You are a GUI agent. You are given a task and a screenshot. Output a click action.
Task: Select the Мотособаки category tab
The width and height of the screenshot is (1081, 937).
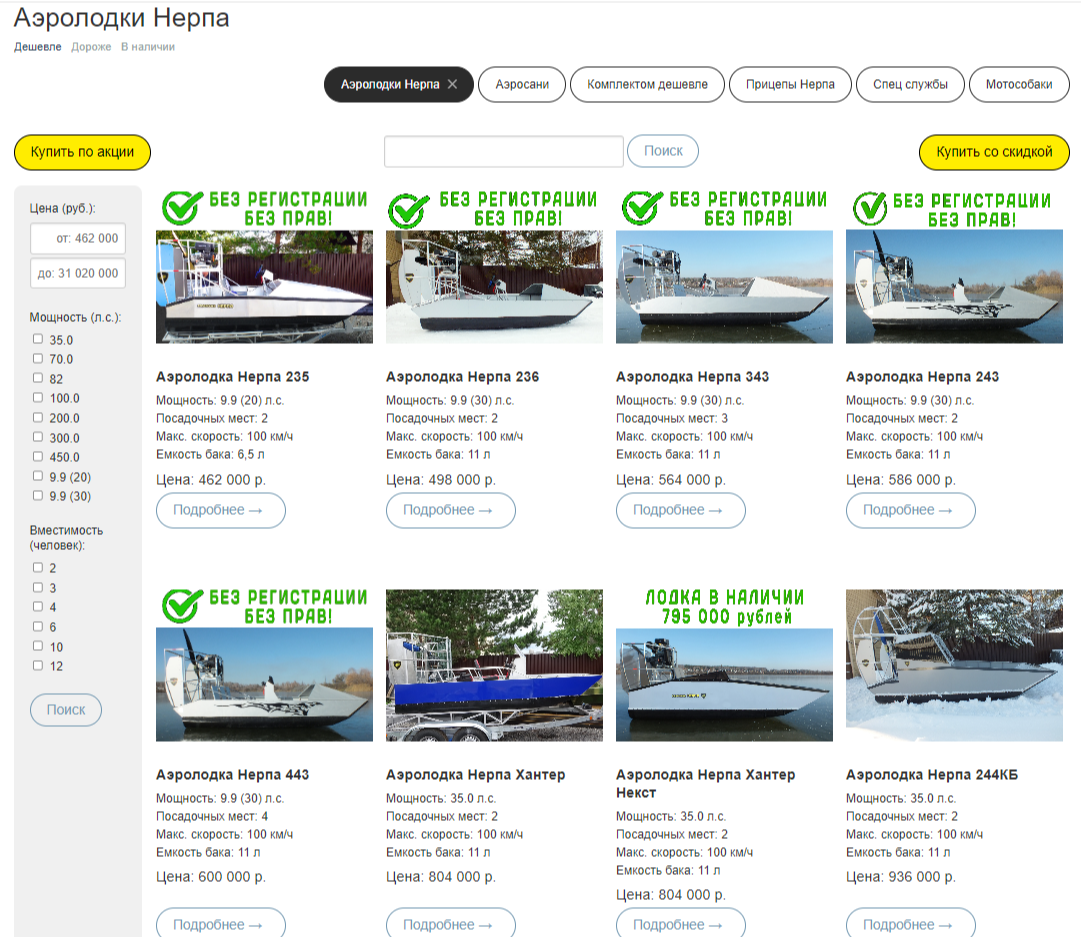(x=1019, y=84)
